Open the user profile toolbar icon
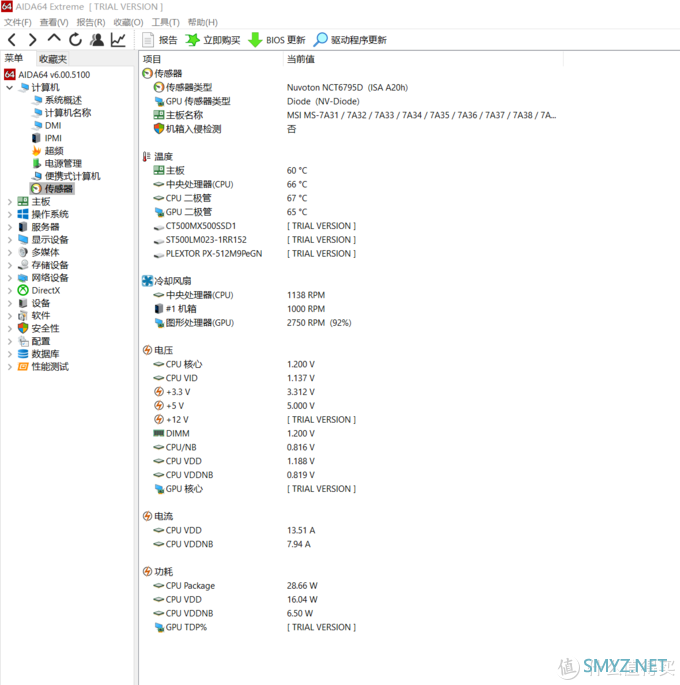The image size is (680, 685). (x=97, y=40)
